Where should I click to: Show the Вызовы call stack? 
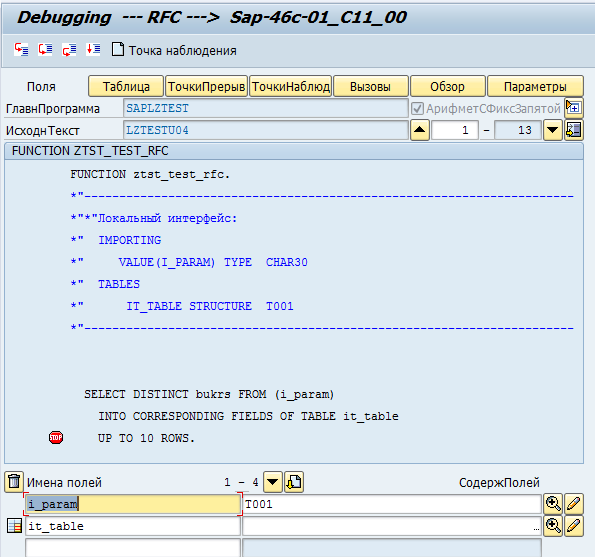[x=370, y=87]
